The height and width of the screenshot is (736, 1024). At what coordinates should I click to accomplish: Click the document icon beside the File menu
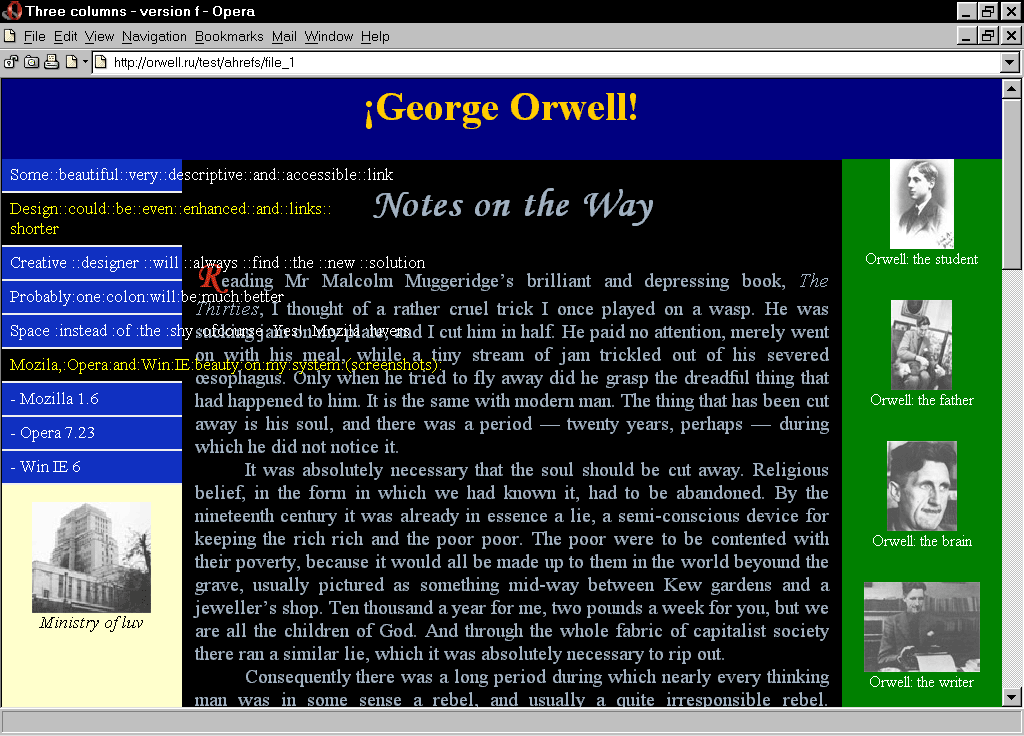click(x=10, y=36)
